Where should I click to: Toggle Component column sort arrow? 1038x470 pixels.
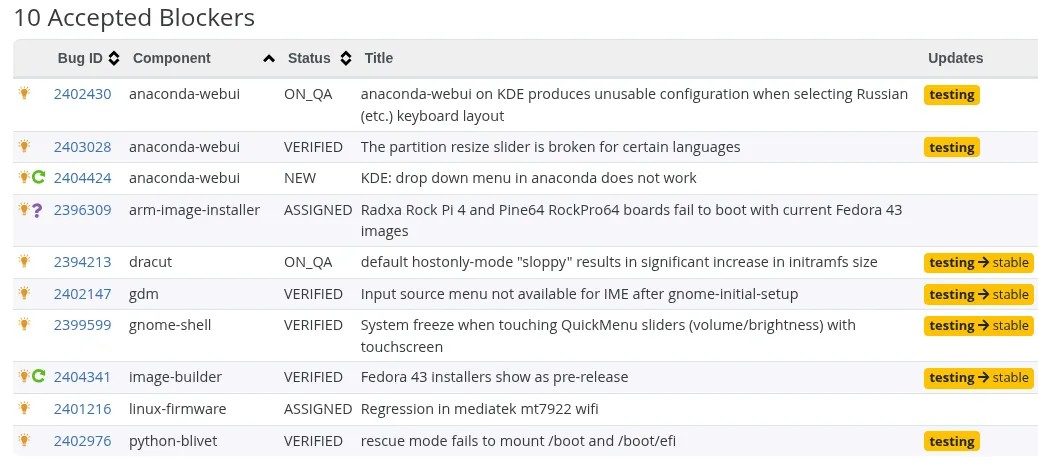(268, 59)
